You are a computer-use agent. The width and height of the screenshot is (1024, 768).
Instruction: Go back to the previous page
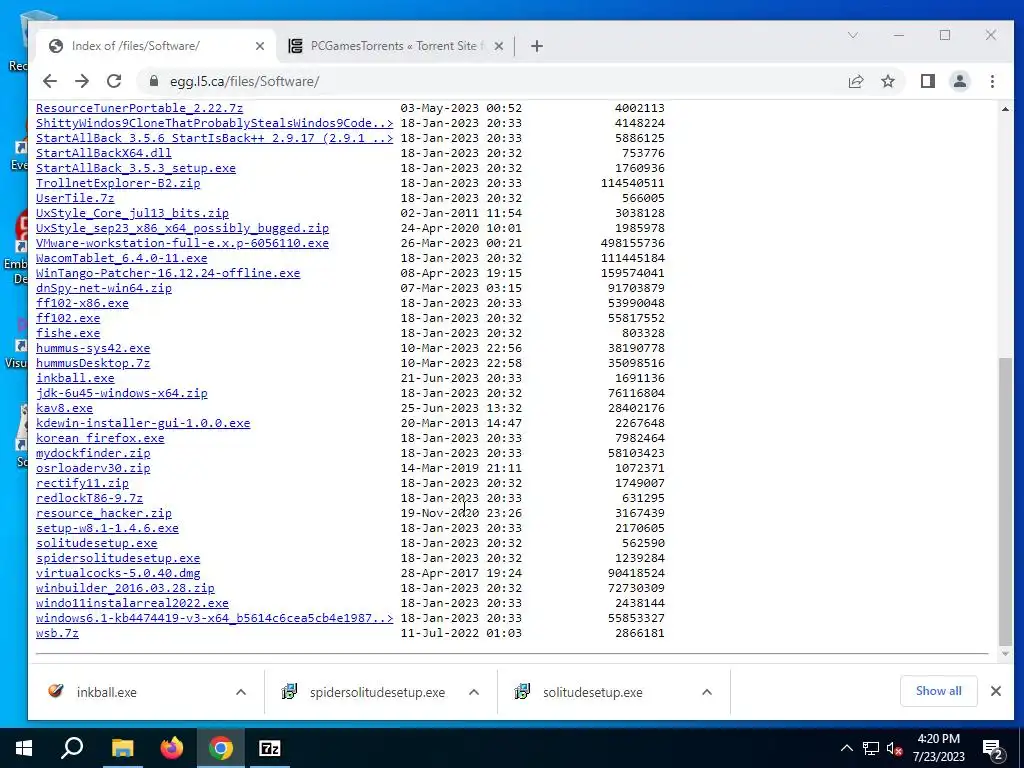coord(50,81)
